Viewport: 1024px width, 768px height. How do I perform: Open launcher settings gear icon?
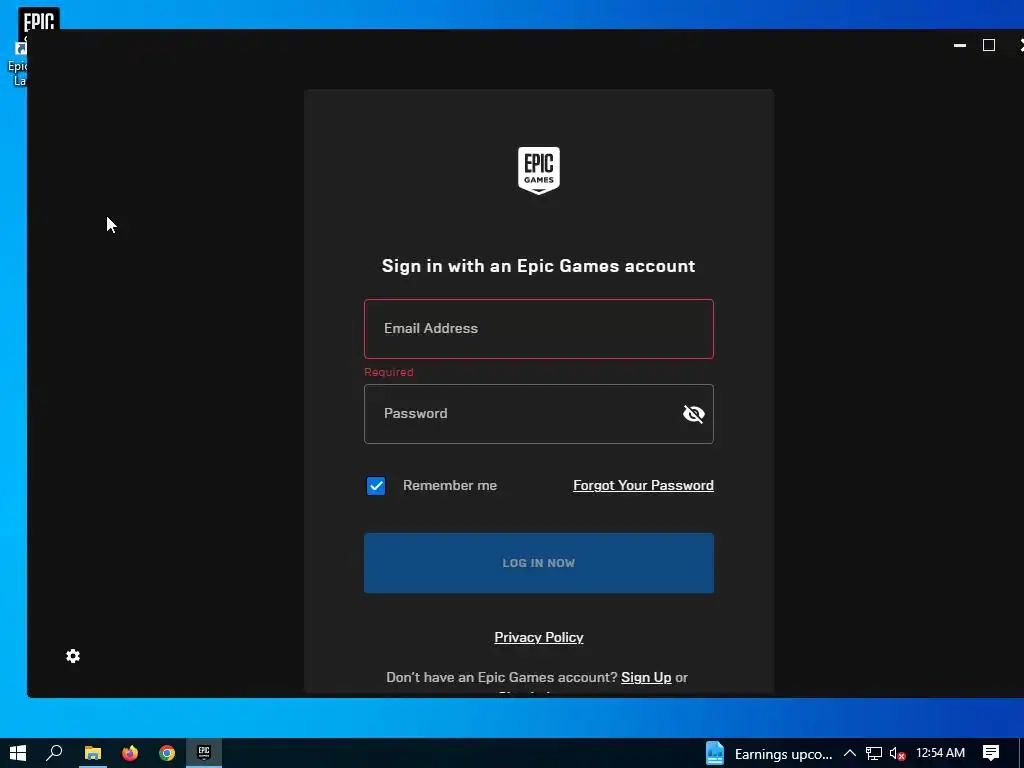pyautogui.click(x=73, y=656)
